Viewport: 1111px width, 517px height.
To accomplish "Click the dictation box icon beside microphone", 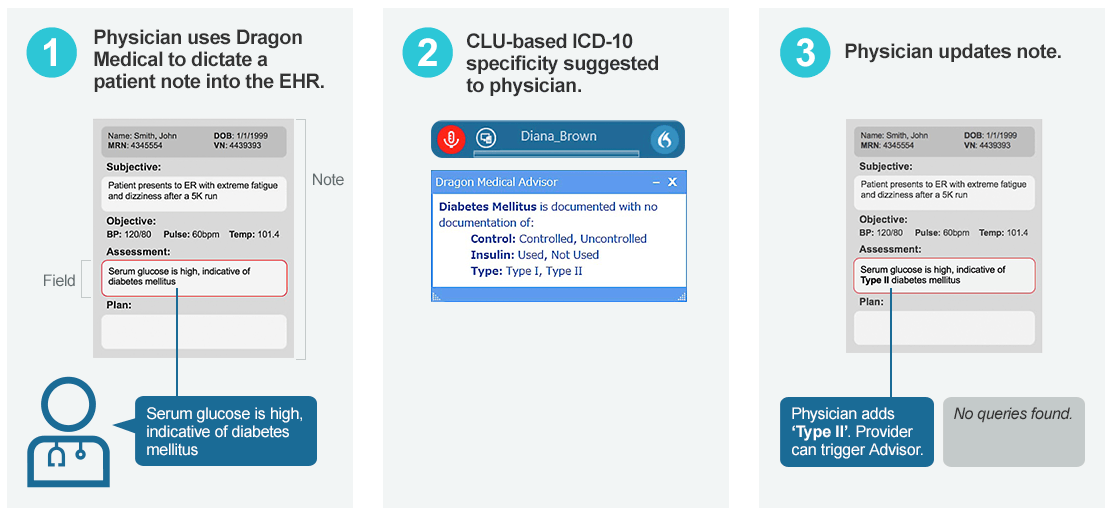I will 486,139.
